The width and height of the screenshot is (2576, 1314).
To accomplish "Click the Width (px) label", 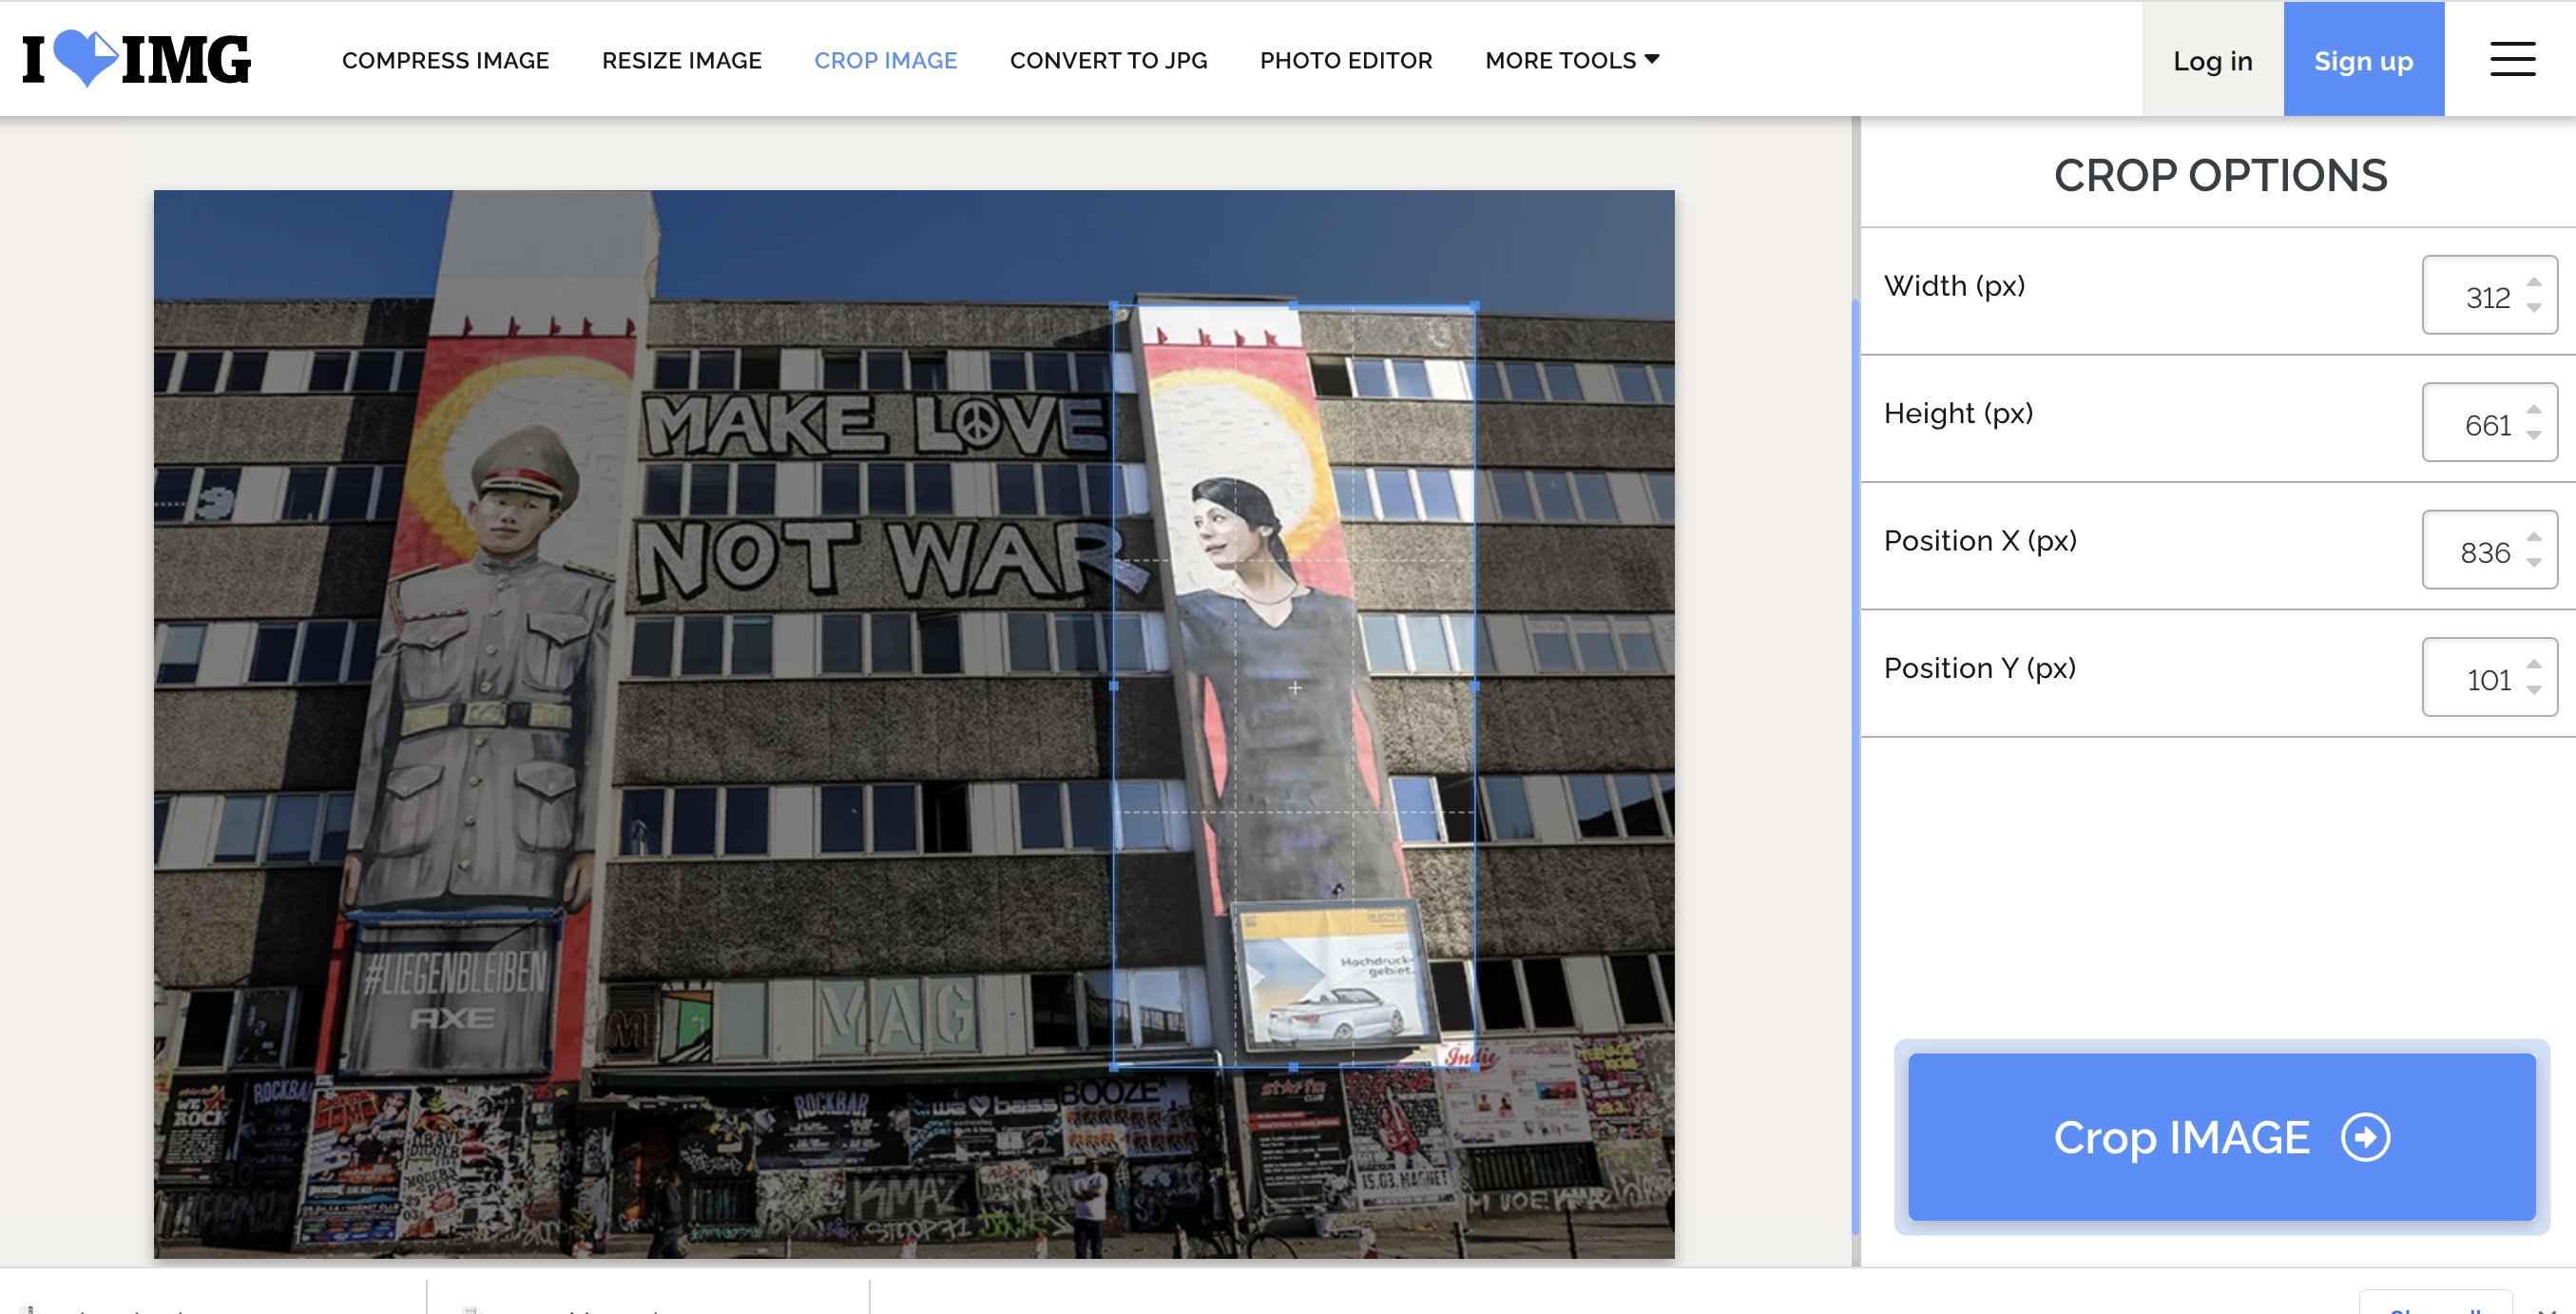I will tap(1954, 286).
